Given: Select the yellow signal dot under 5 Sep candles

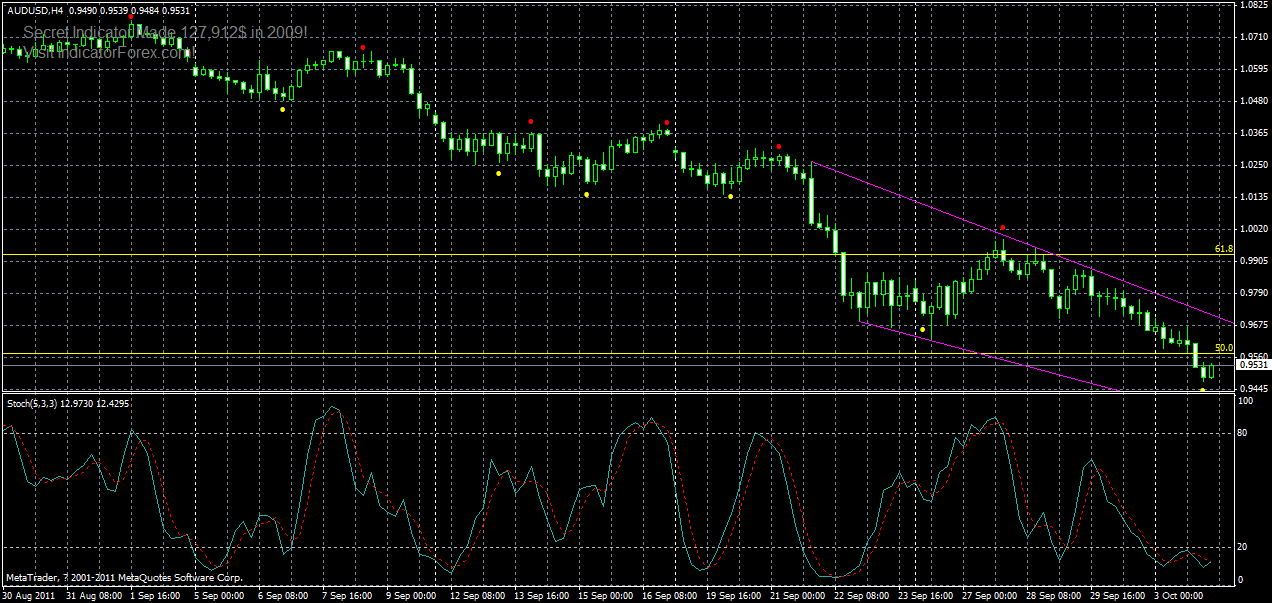Looking at the screenshot, I should point(282,109).
